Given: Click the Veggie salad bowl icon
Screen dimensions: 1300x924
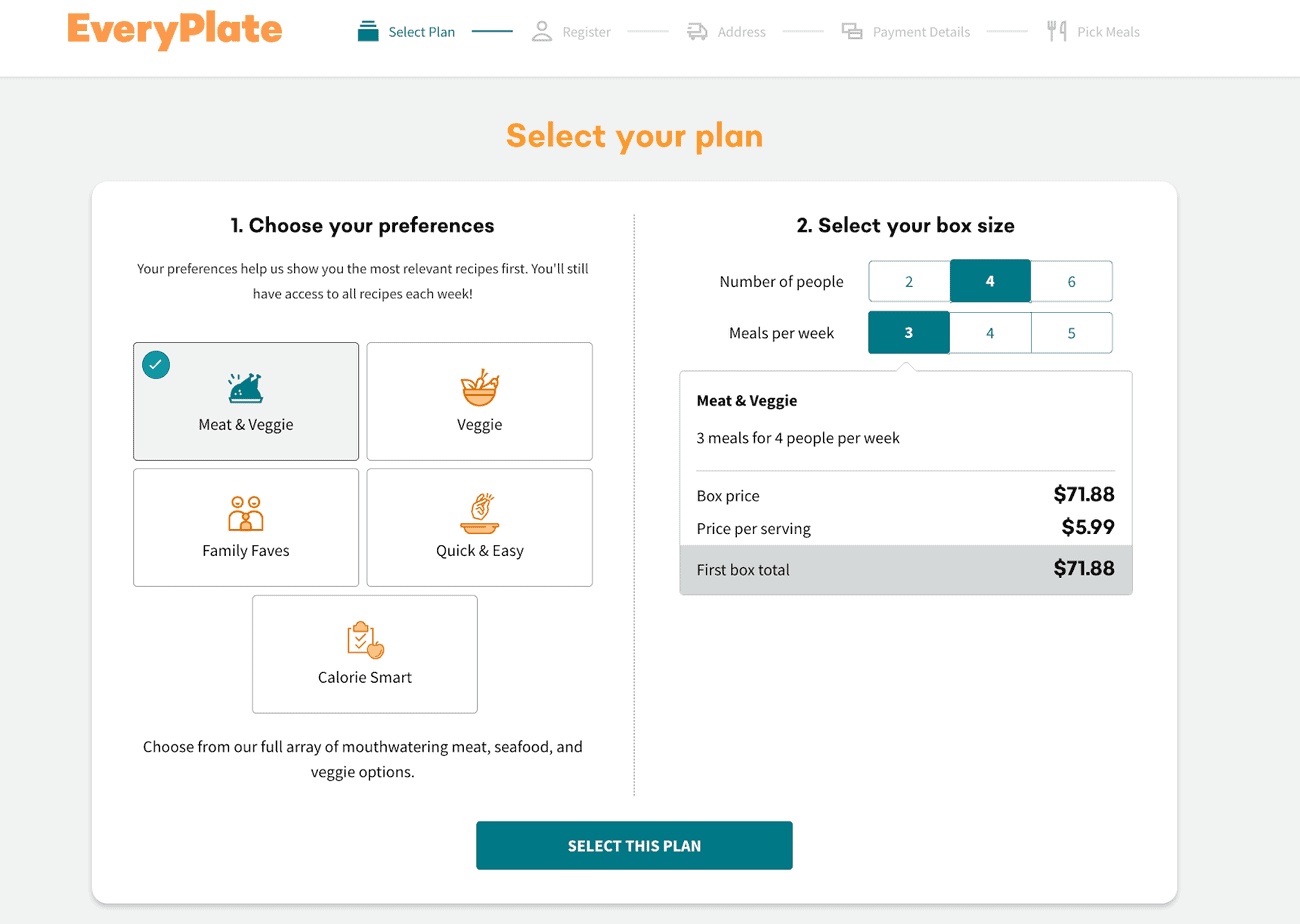Looking at the screenshot, I should (479, 388).
